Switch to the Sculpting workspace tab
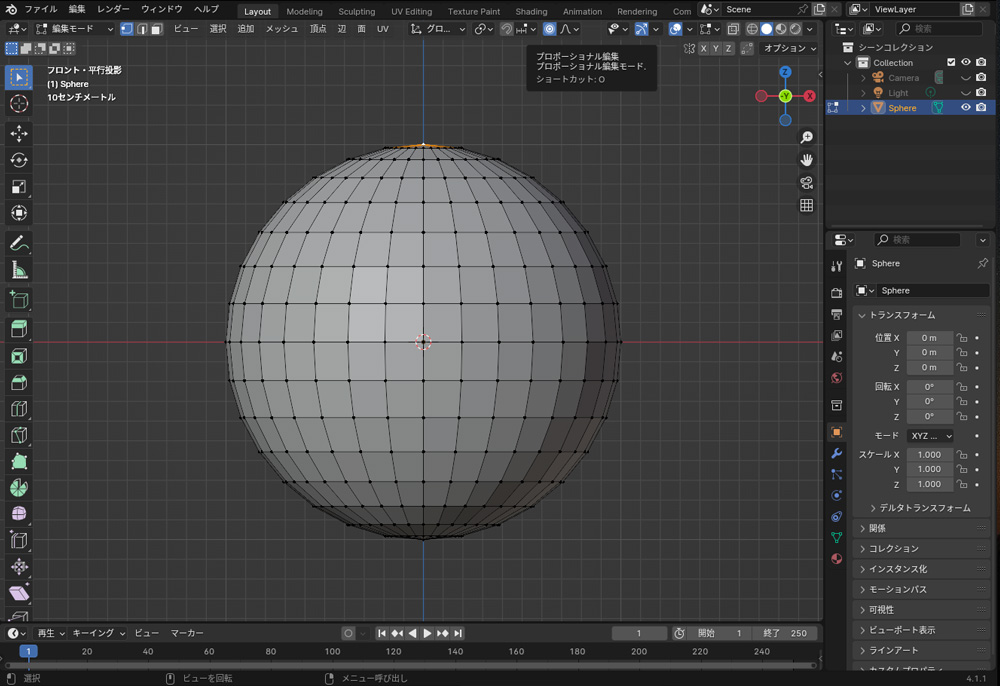 [356, 11]
